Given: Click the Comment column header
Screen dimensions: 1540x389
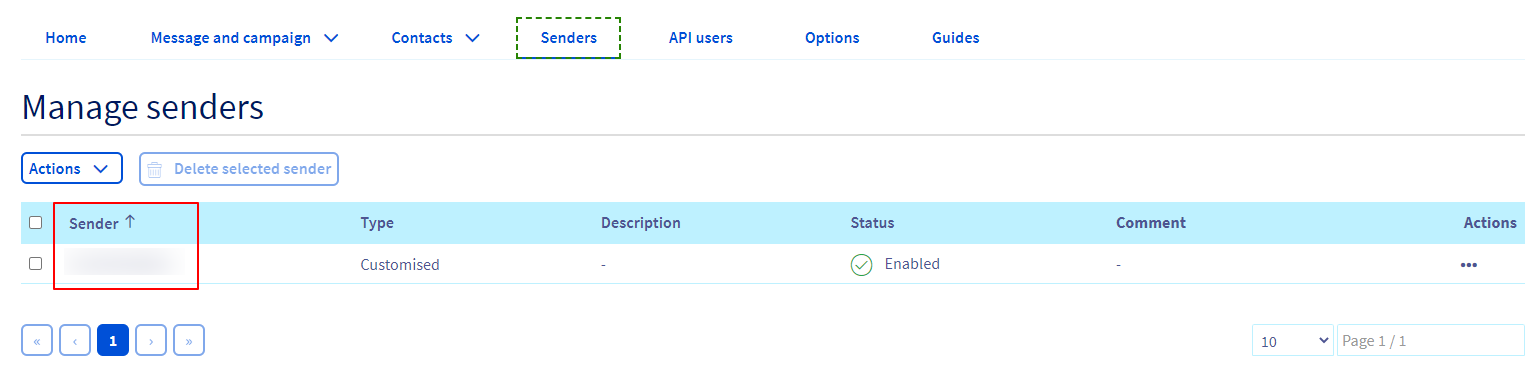Looking at the screenshot, I should tap(1151, 223).
